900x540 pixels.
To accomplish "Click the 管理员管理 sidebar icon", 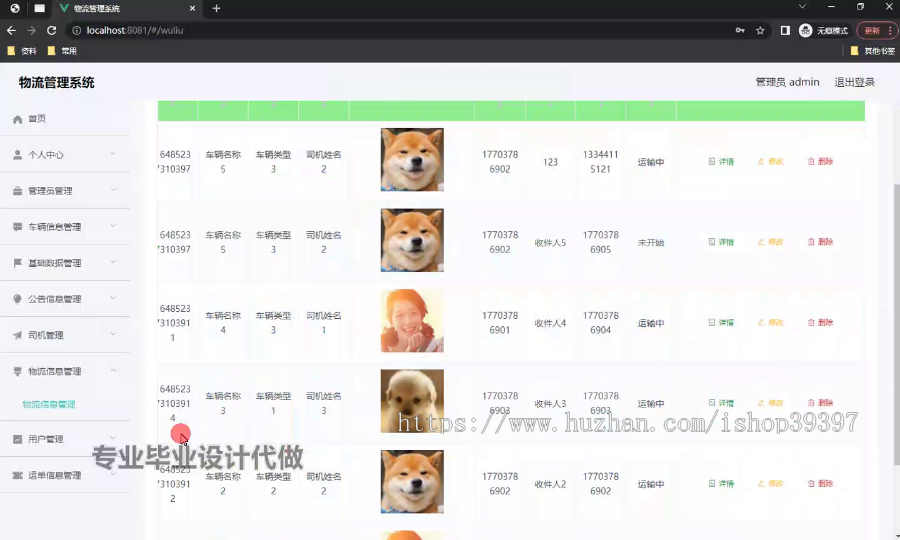I will coord(17,191).
